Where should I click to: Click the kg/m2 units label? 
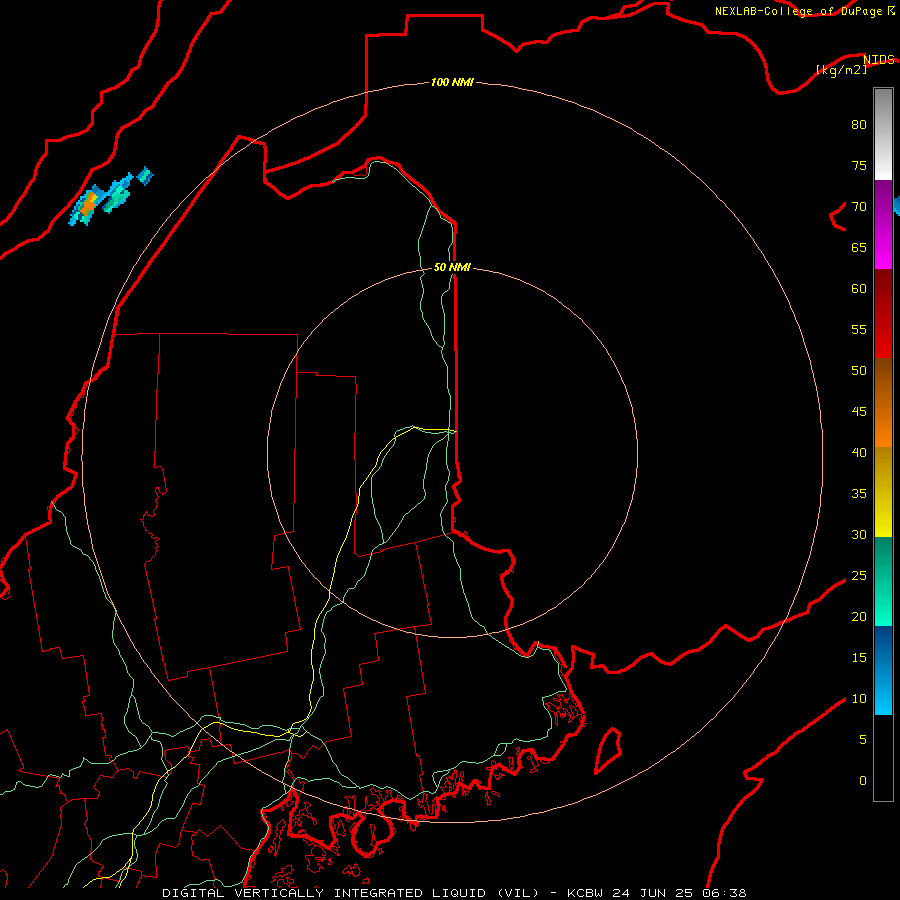[x=841, y=70]
